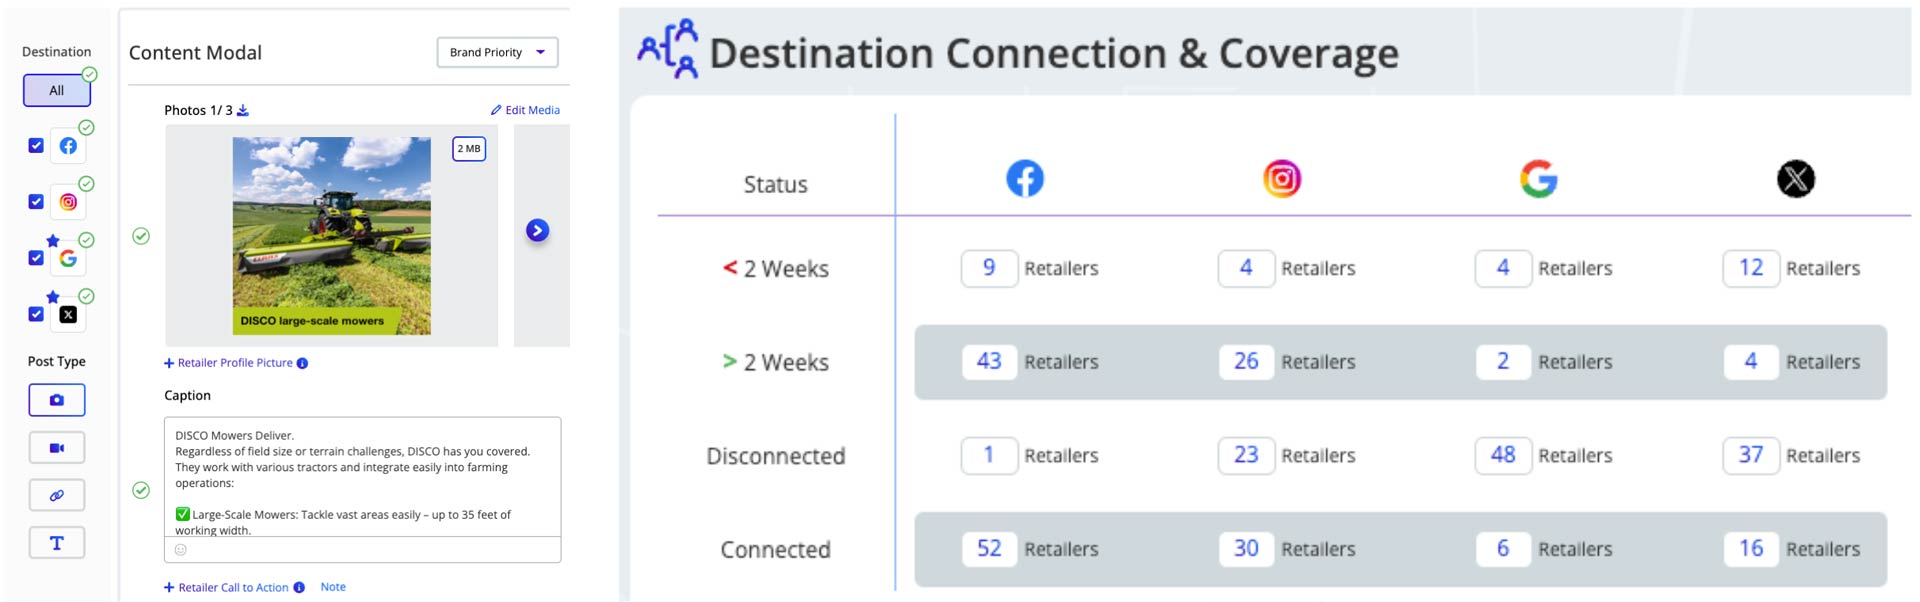Open the Note link
Image resolution: width=1920 pixels, height=602 pixels.
point(333,587)
